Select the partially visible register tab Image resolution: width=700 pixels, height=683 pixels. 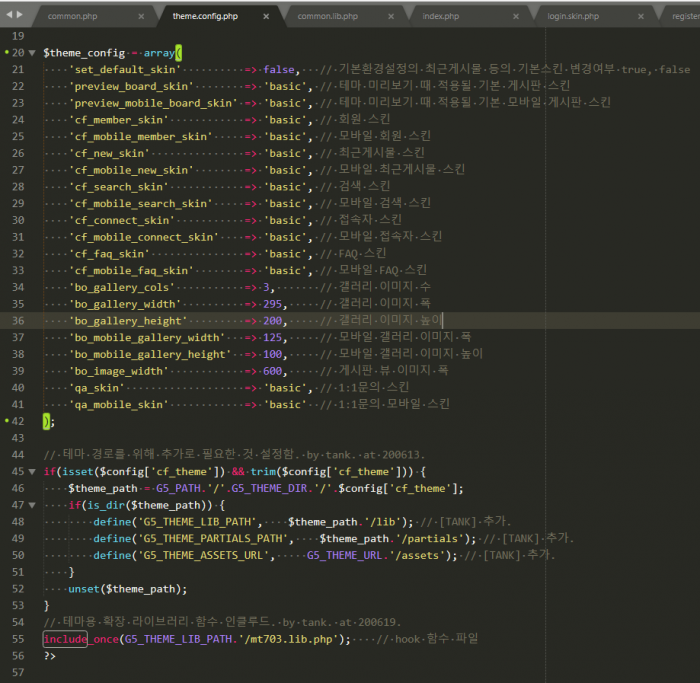click(x=685, y=17)
